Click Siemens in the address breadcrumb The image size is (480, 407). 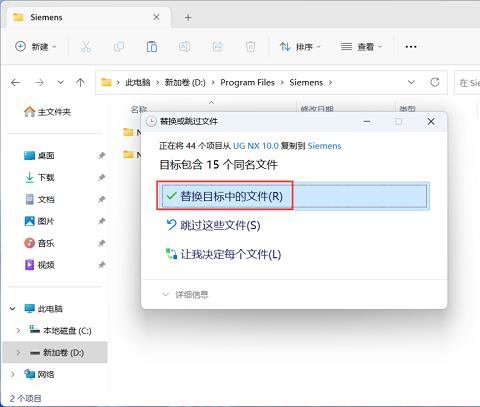coord(306,82)
